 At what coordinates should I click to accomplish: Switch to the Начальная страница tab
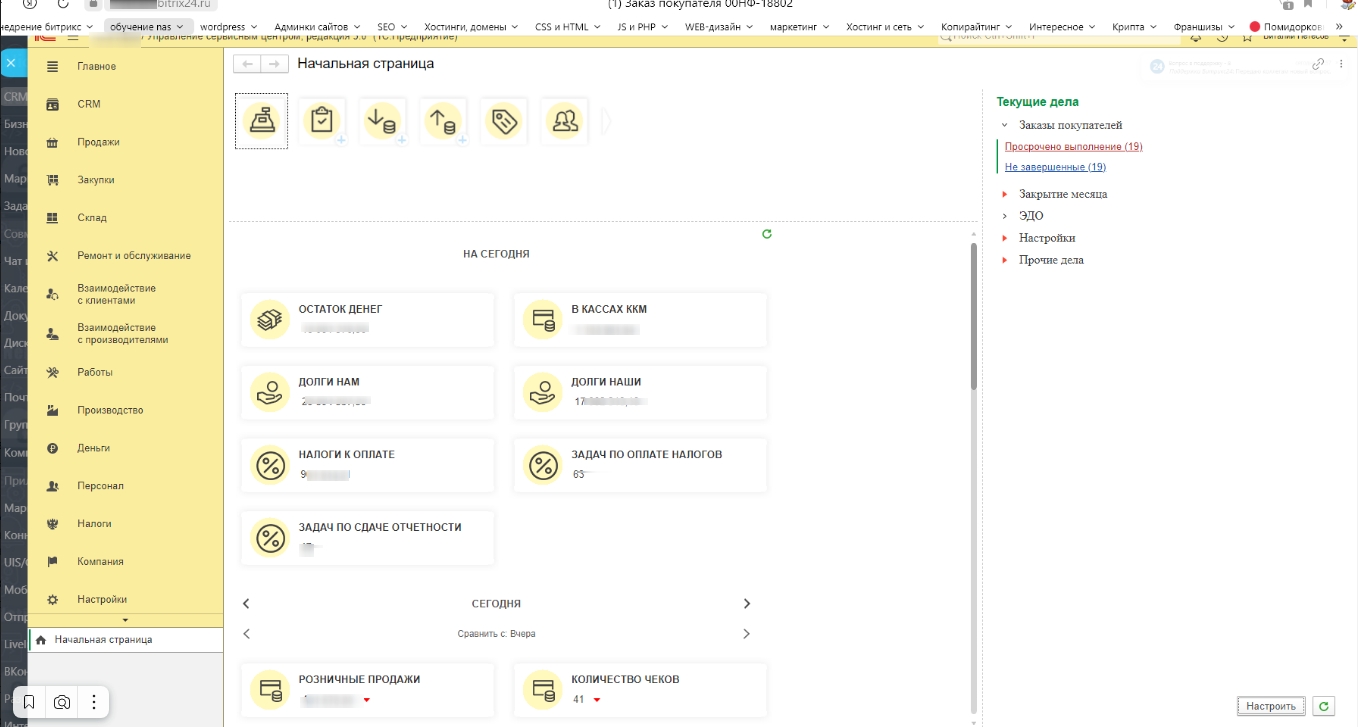coord(103,639)
